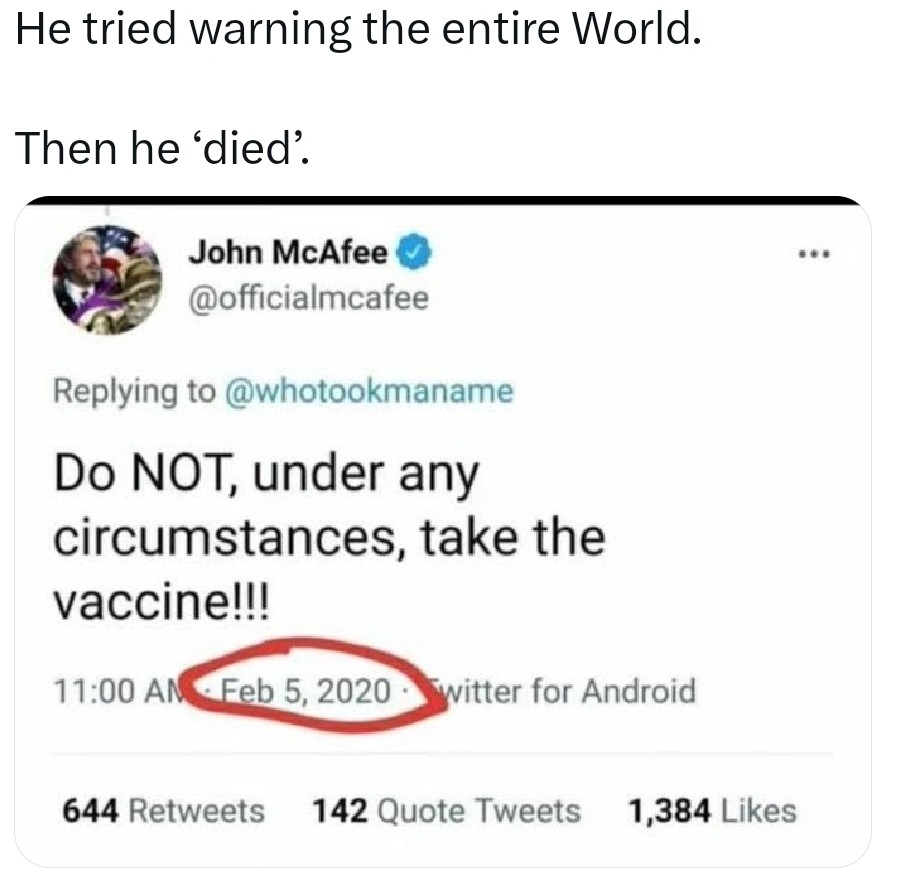Open the @officialmcafee handle

click(x=309, y=297)
